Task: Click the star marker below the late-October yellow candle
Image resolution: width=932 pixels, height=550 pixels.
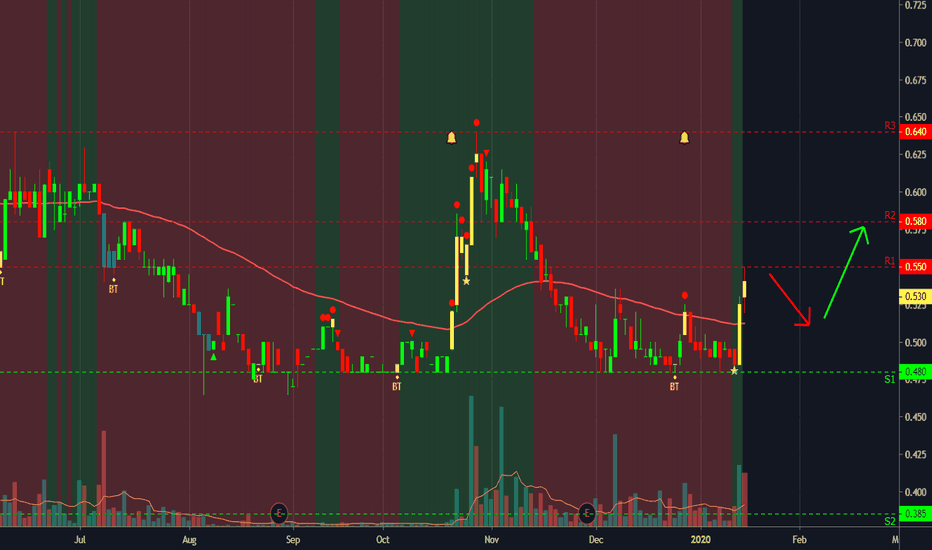Action: [x=467, y=281]
